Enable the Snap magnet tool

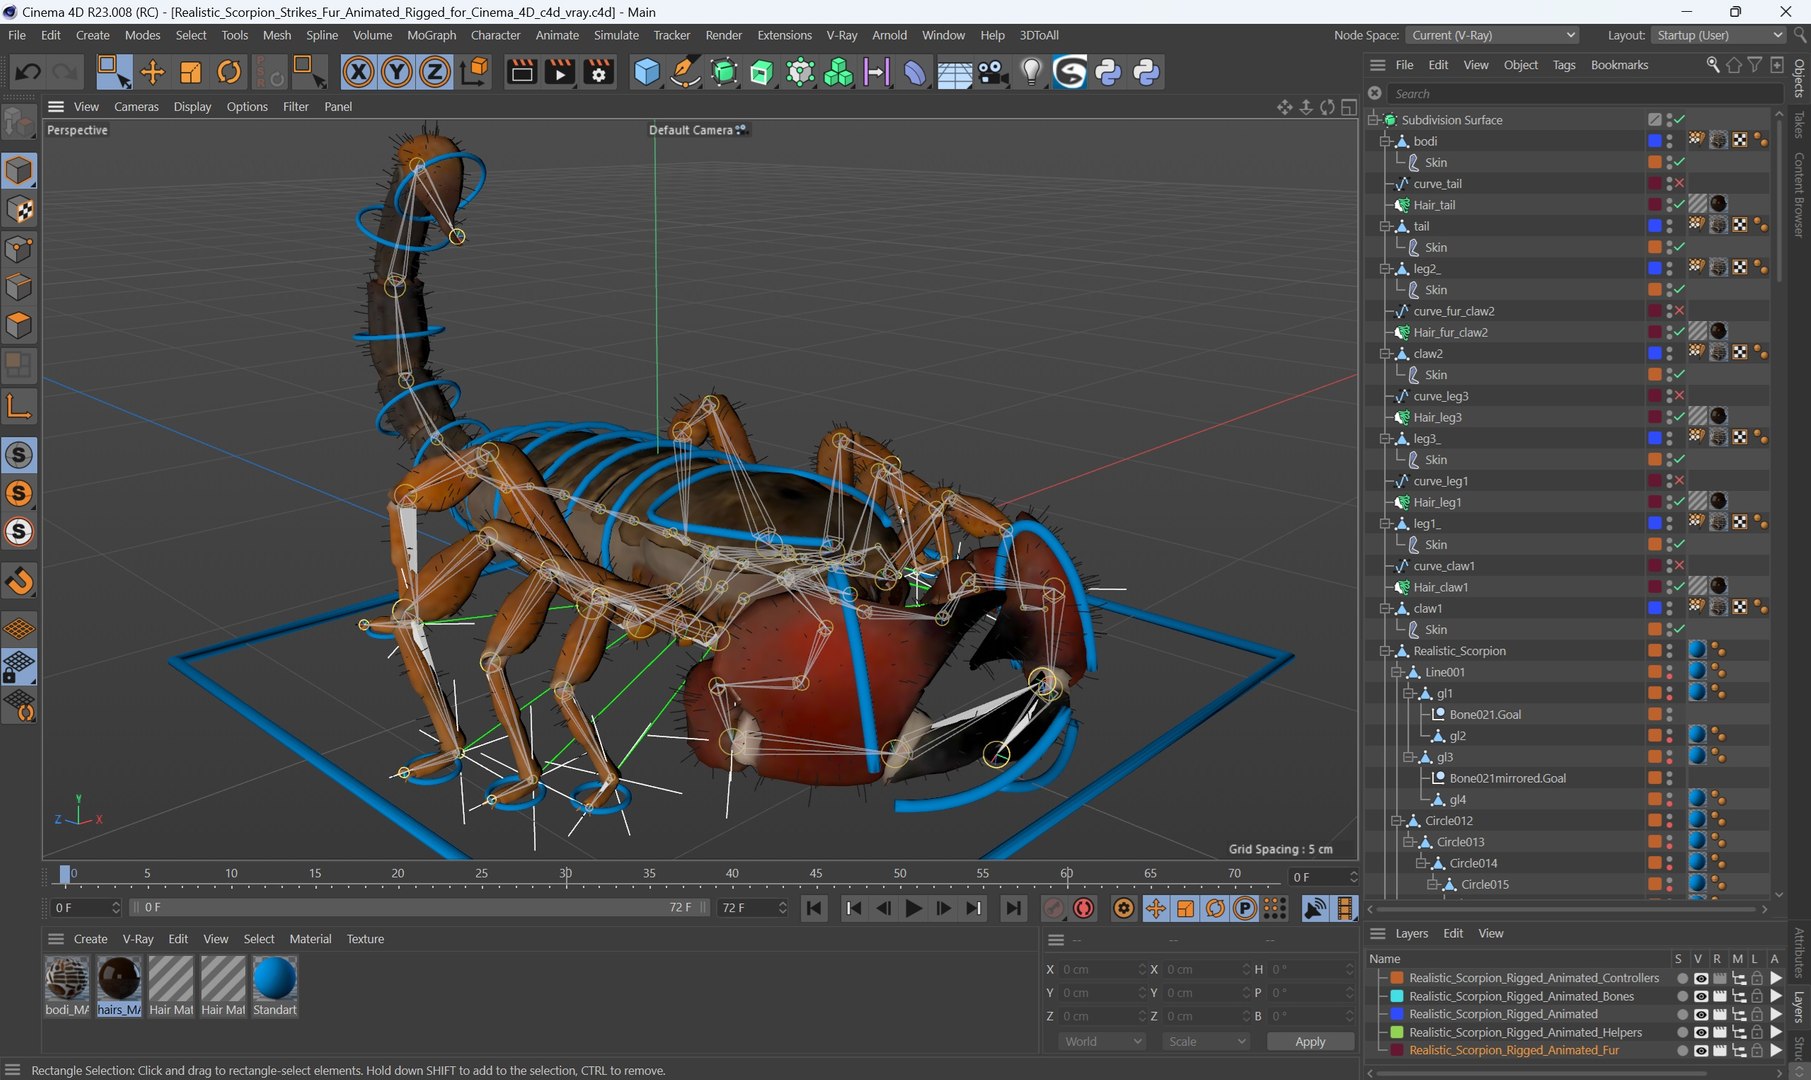[x=19, y=581]
